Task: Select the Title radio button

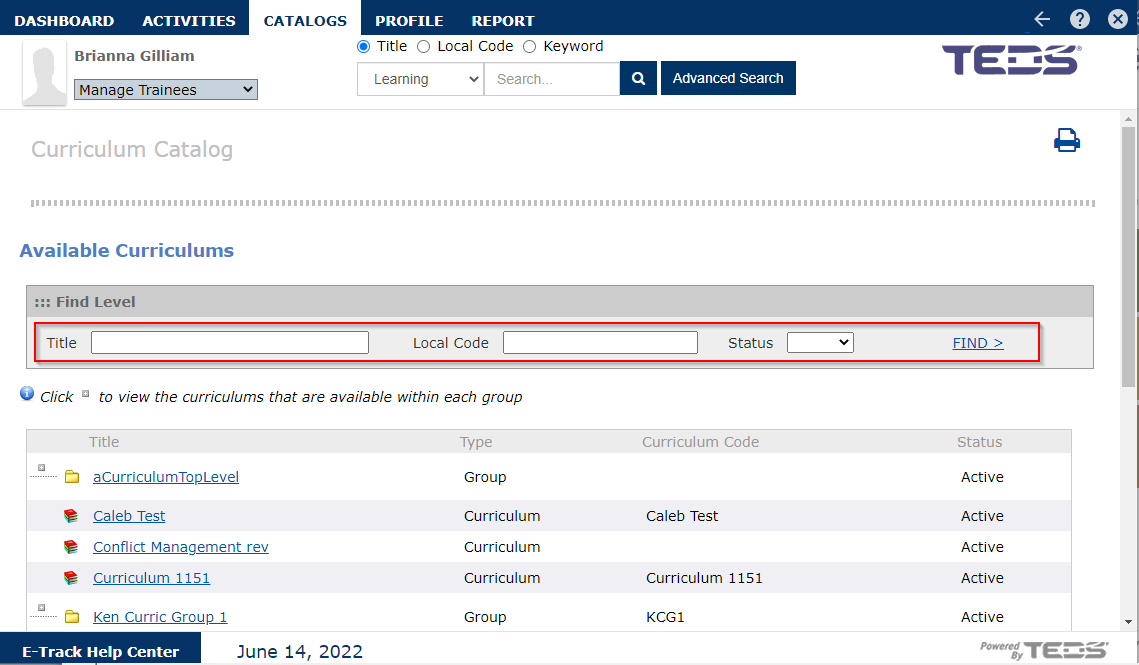Action: point(364,46)
